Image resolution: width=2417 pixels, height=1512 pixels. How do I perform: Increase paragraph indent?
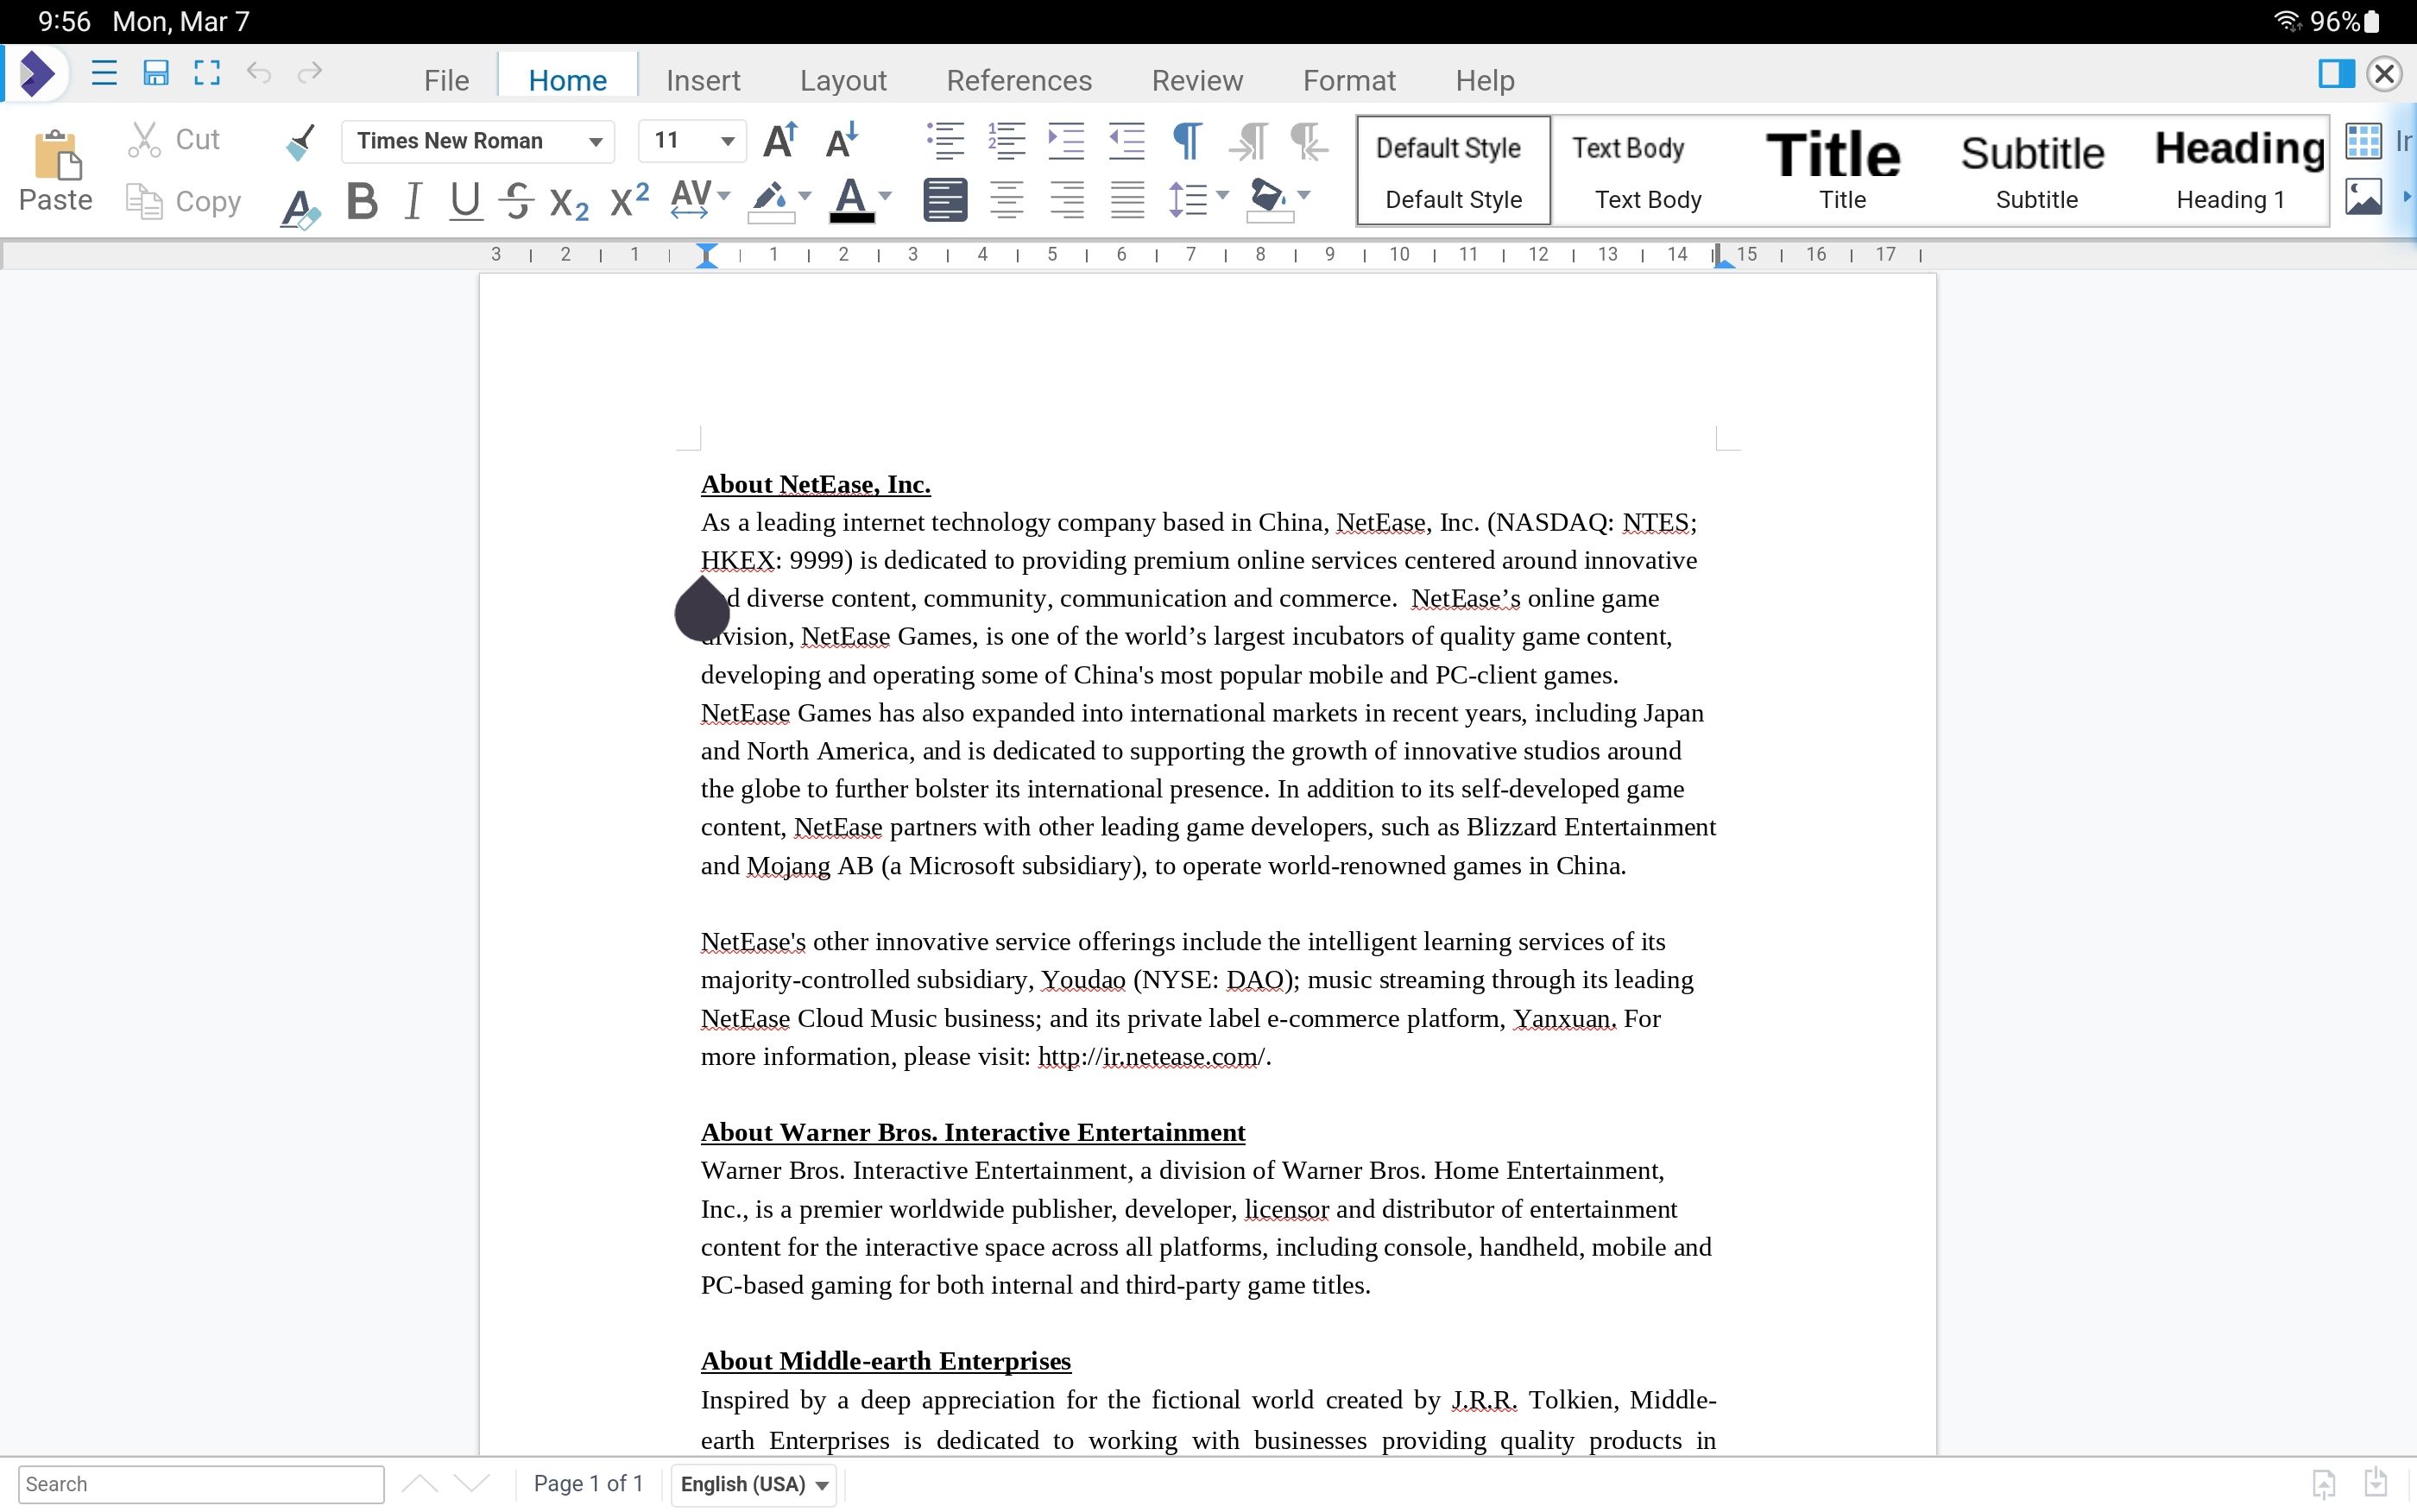pos(1066,141)
